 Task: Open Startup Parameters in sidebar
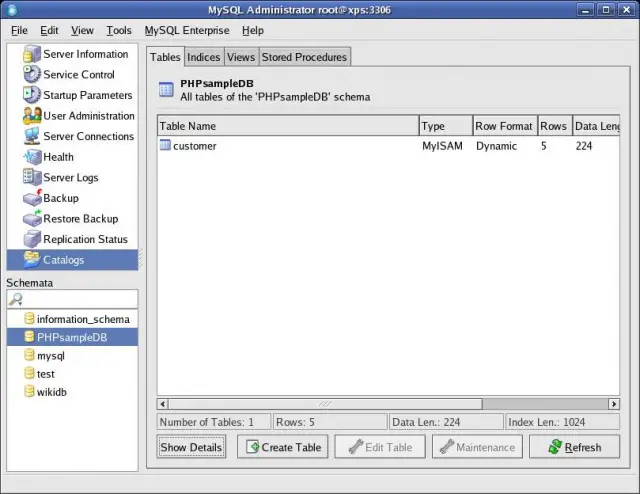tap(87, 95)
